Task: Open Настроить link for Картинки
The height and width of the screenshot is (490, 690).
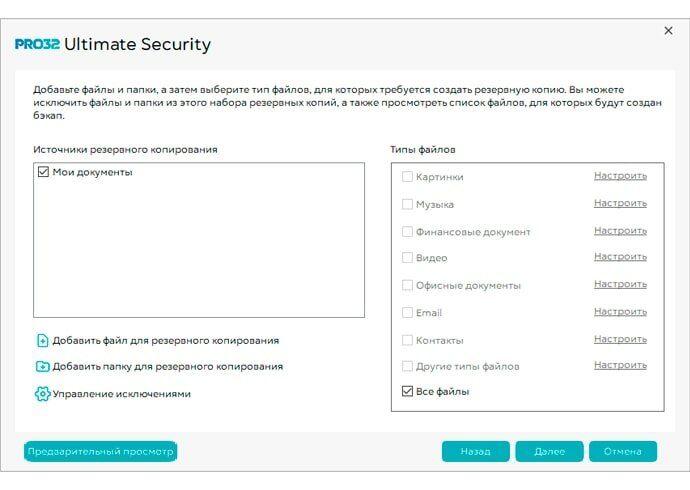Action: click(620, 176)
